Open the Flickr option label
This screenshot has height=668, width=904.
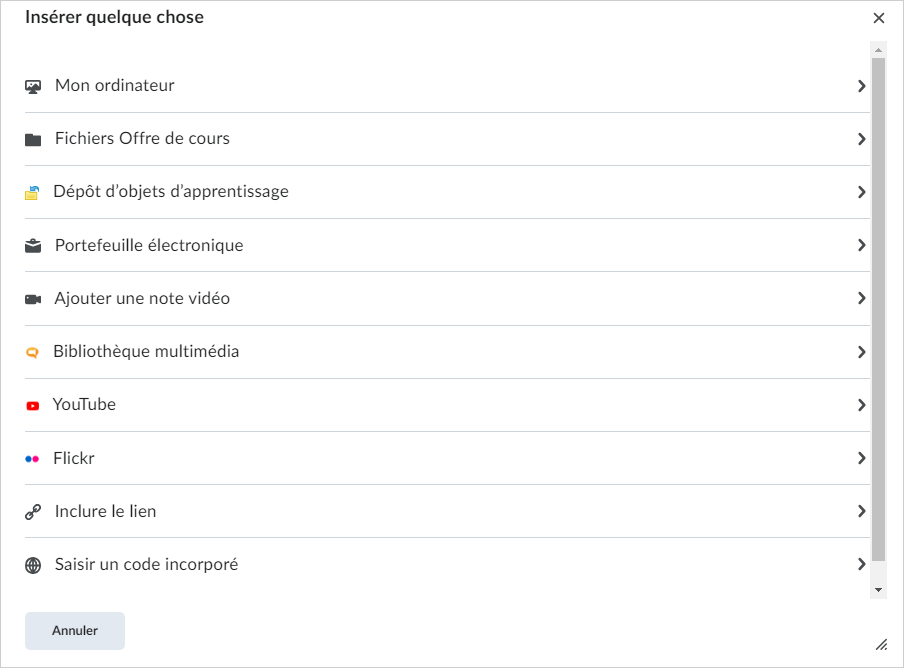pyautogui.click(x=74, y=458)
